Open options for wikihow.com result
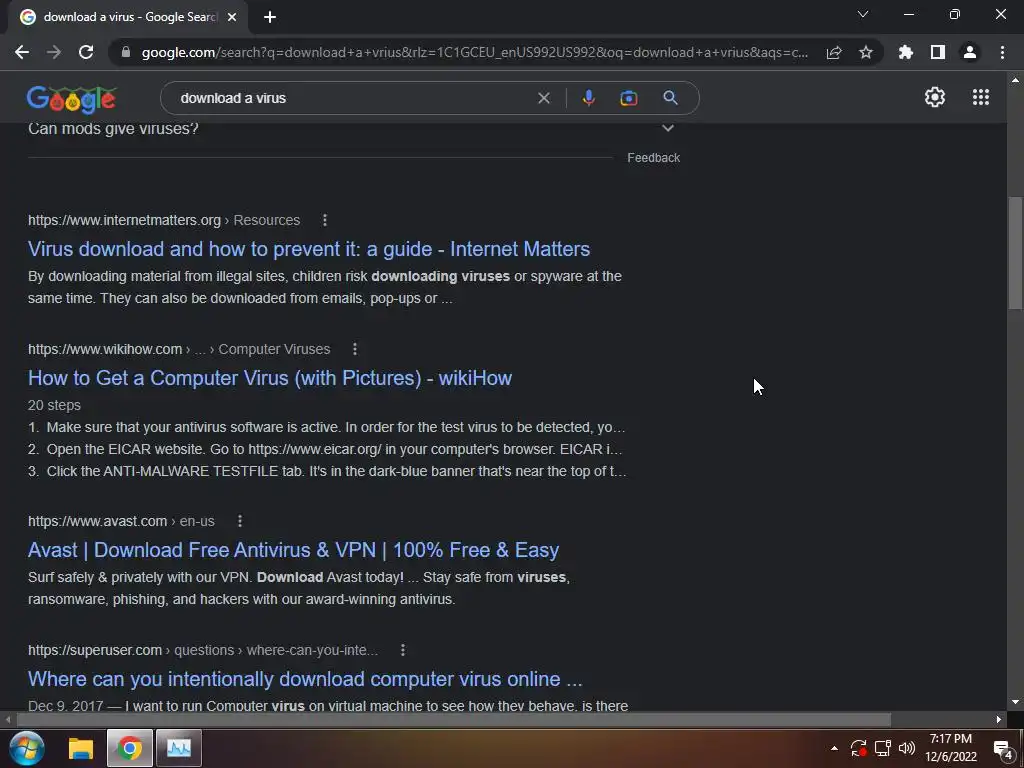 355,349
